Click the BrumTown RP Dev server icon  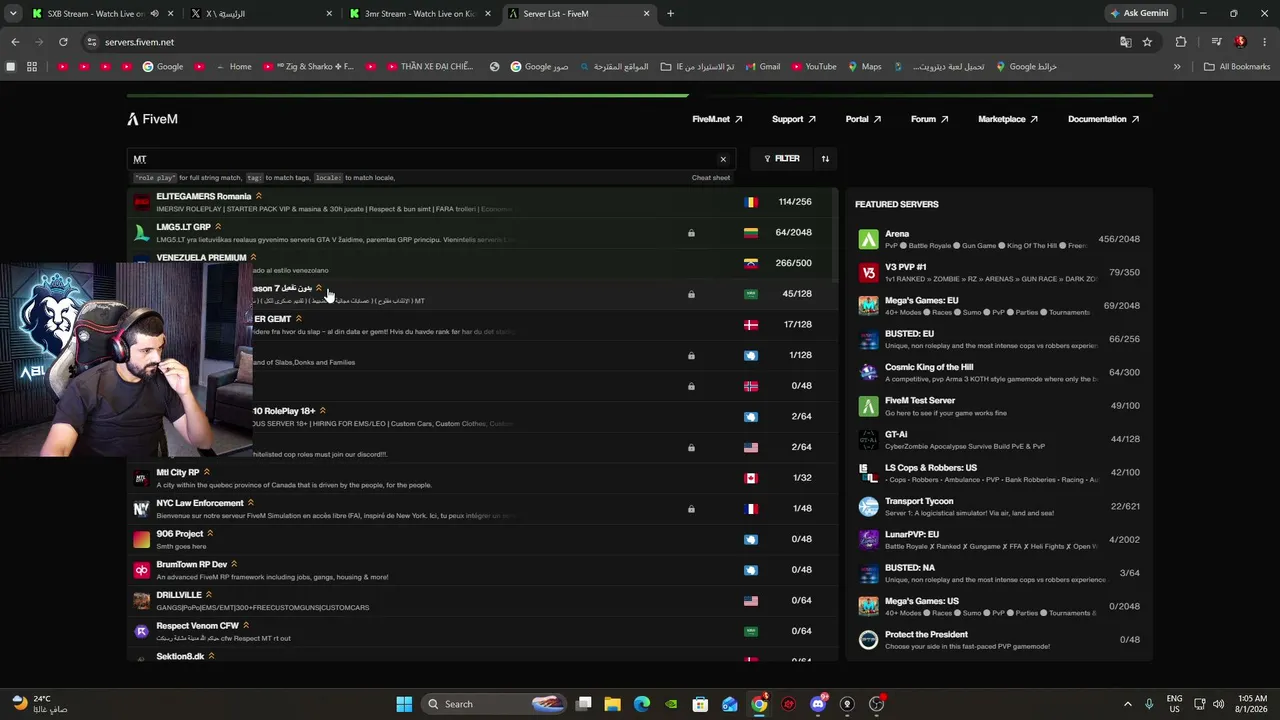point(142,570)
